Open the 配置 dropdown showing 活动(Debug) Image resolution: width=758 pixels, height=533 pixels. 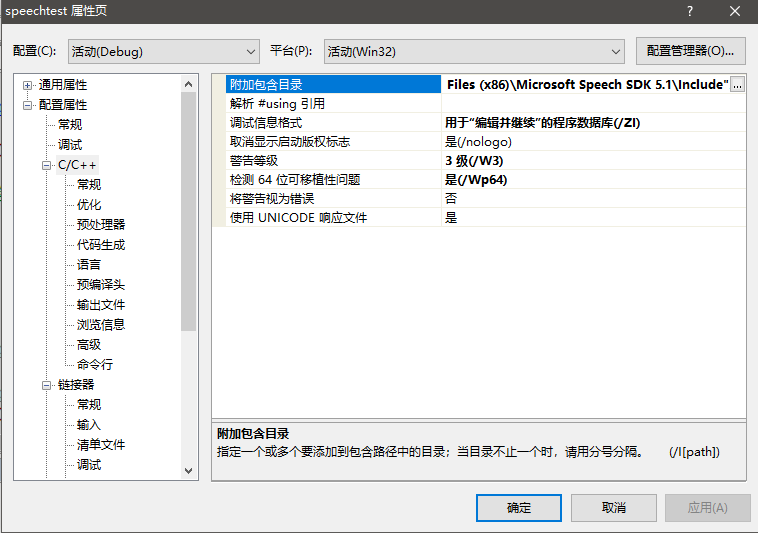pos(164,51)
